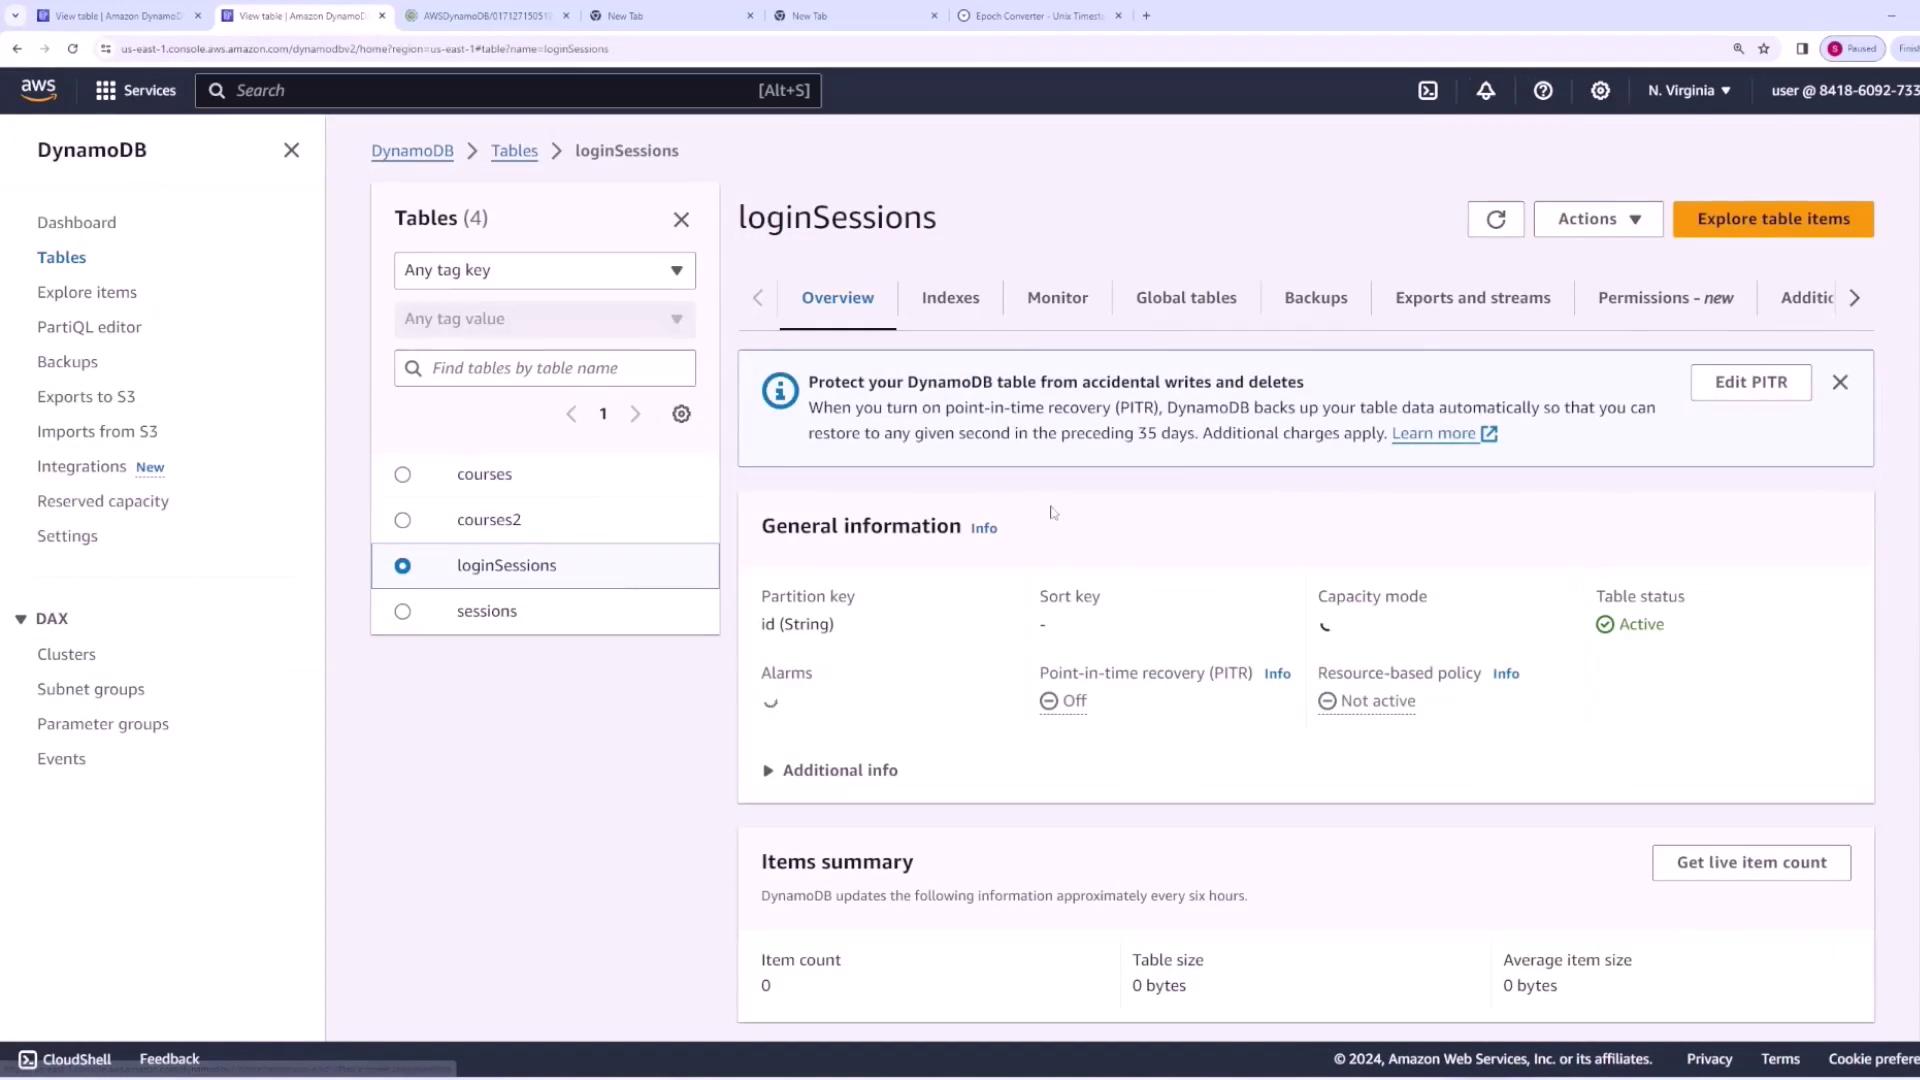Dismiss the PITR info banner
1920x1080 pixels.
click(1840, 383)
